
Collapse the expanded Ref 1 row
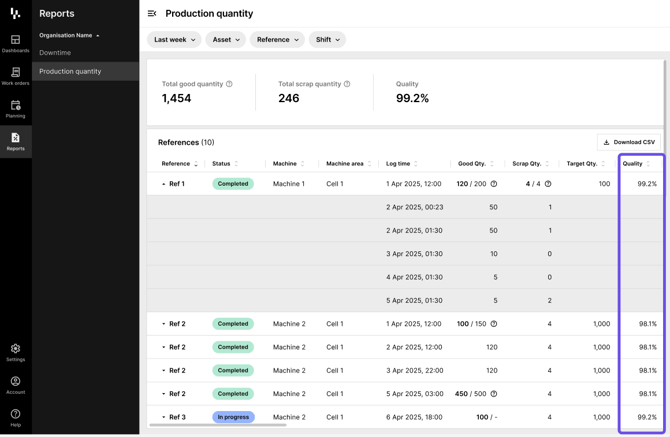click(164, 184)
